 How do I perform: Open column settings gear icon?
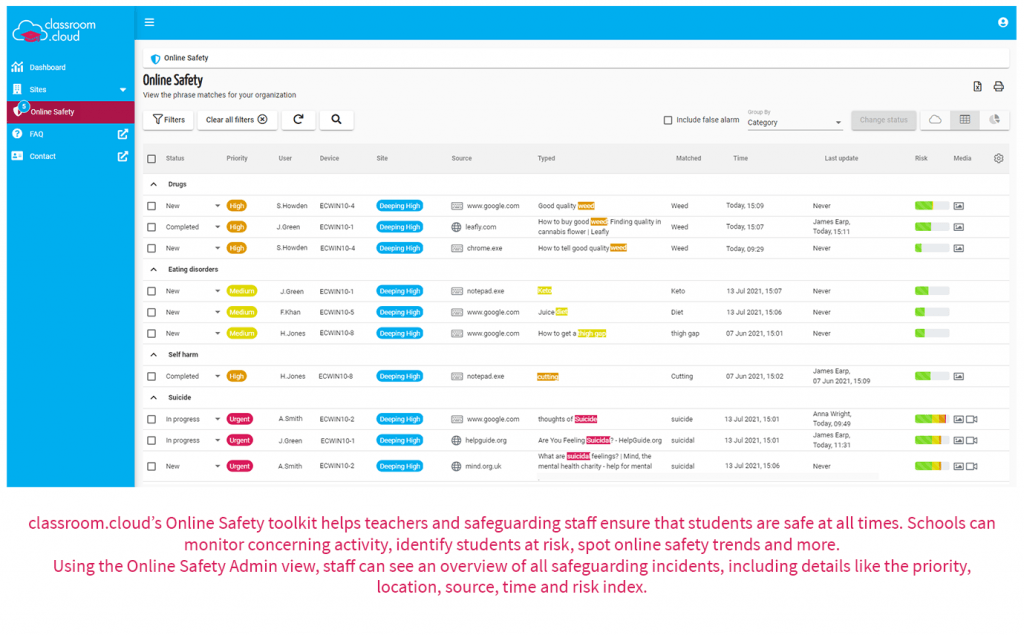click(998, 158)
